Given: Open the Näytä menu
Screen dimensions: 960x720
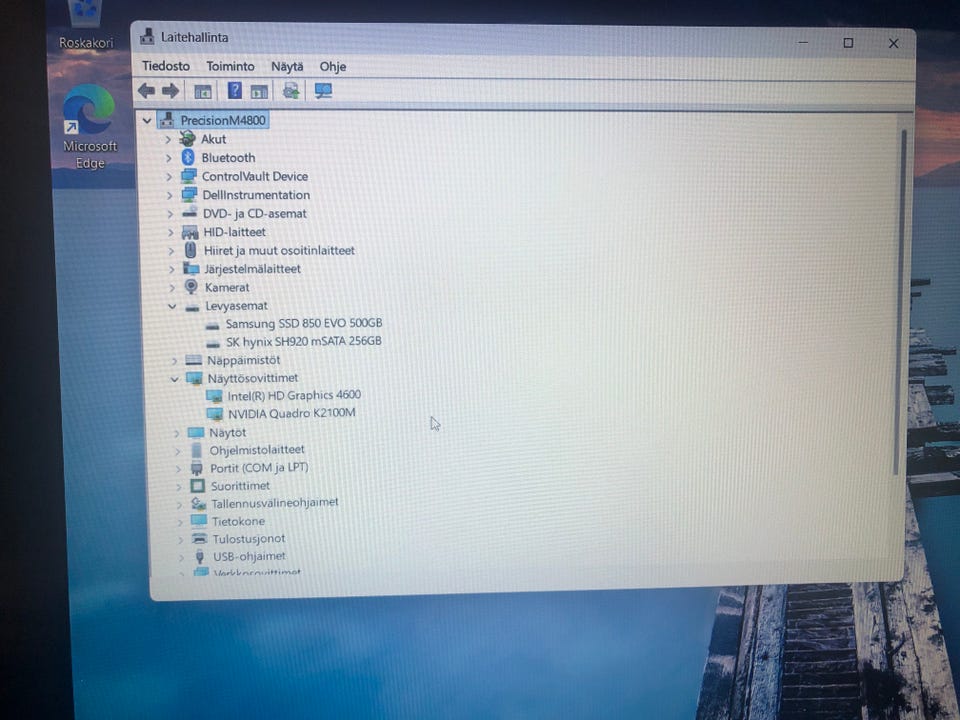Looking at the screenshot, I should [287, 66].
